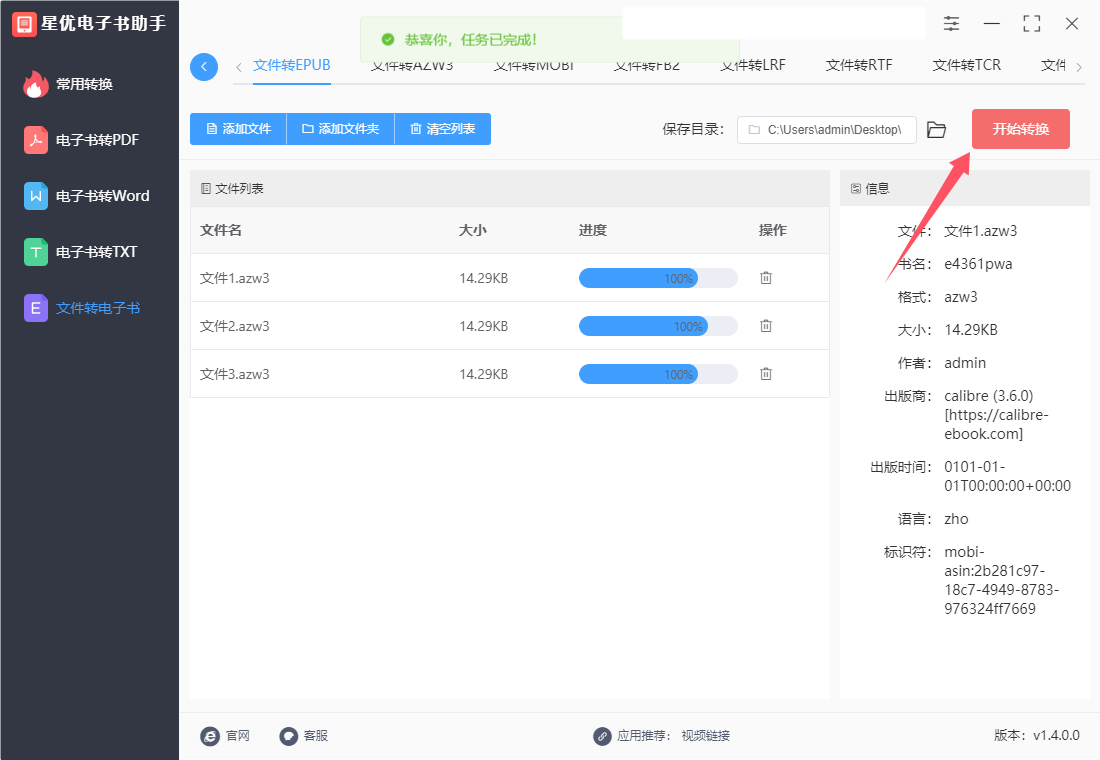Switch to the 文件转LRF tab
This screenshot has width=1100, height=760.
(x=753, y=65)
